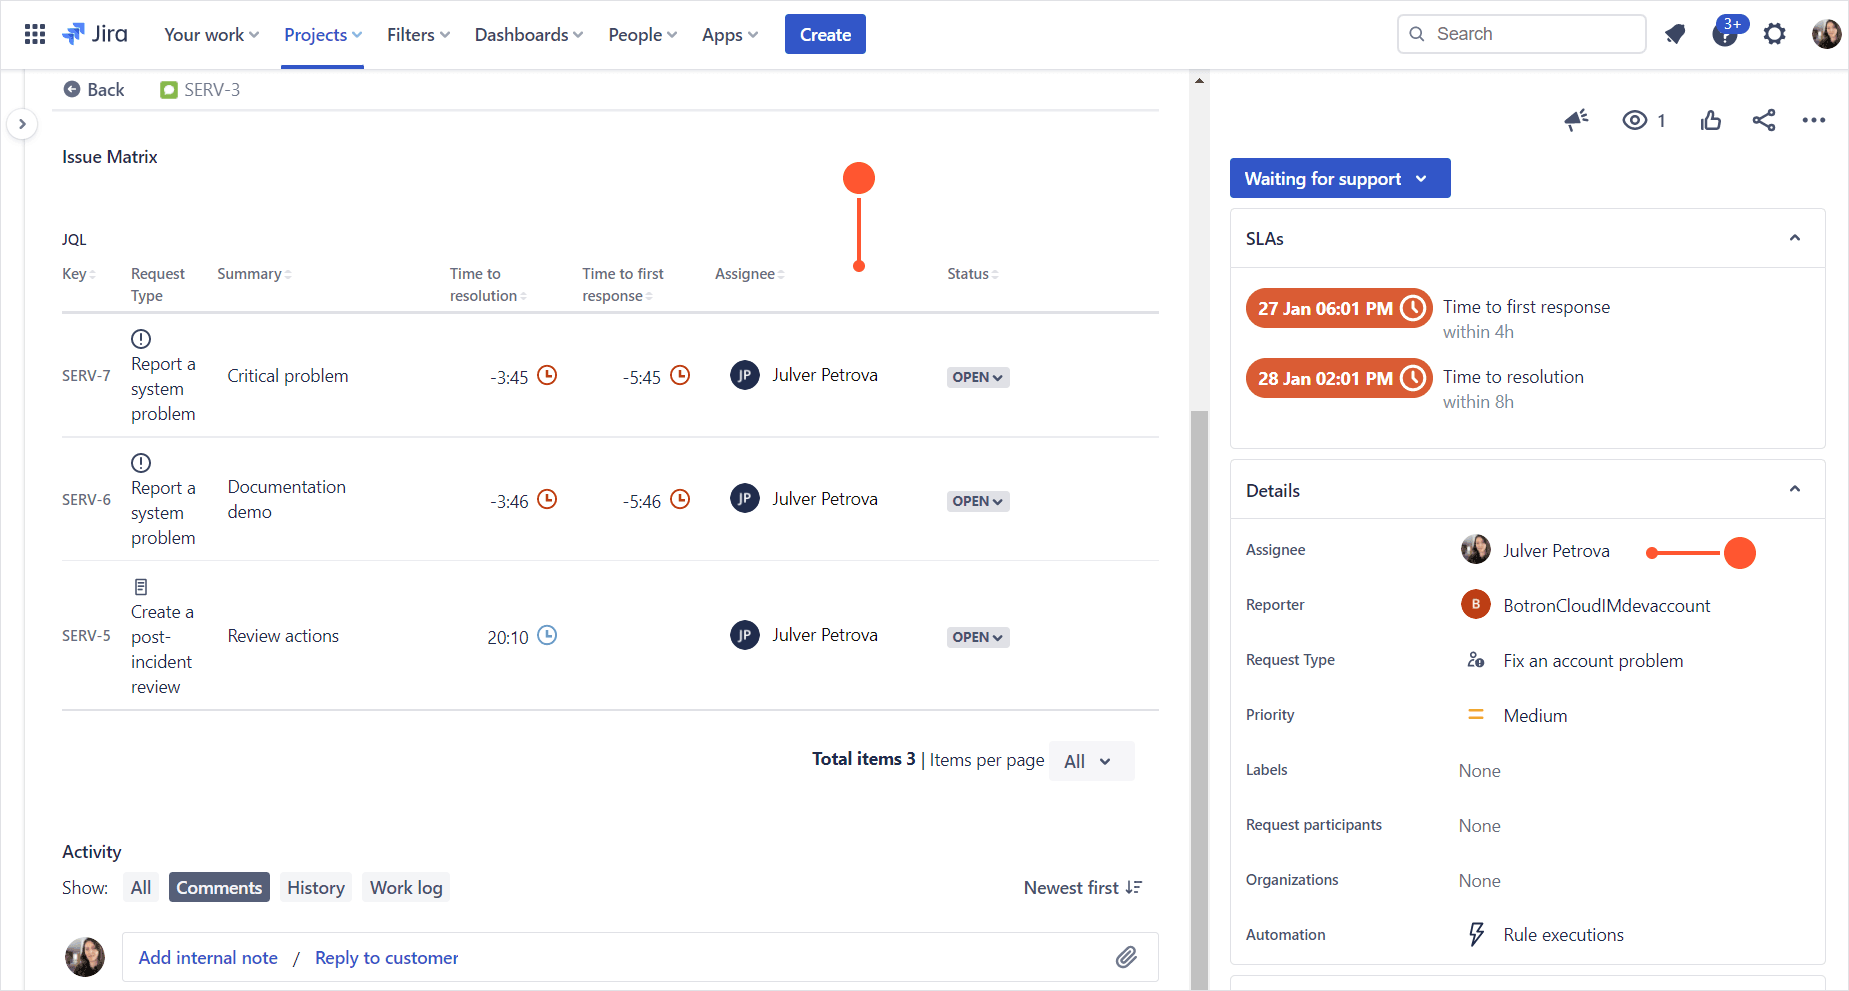Open the Items per page dropdown
1849x991 pixels.
point(1090,761)
